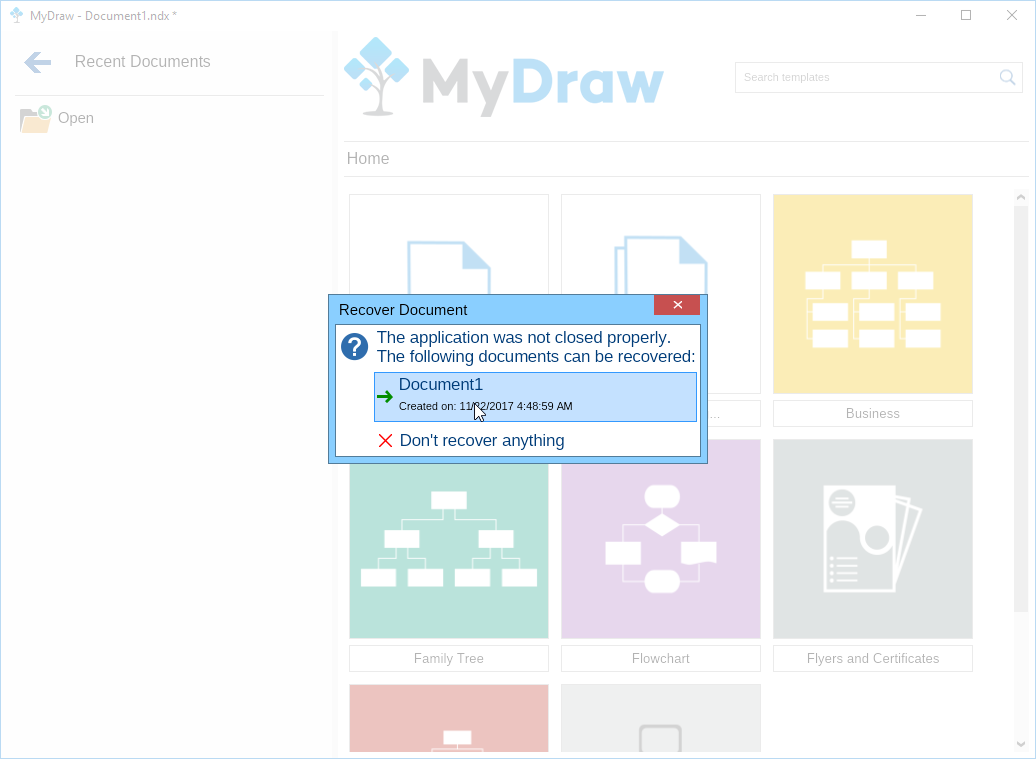This screenshot has width=1036, height=759.
Task: Click Flyers and Certificates label
Action: click(873, 659)
